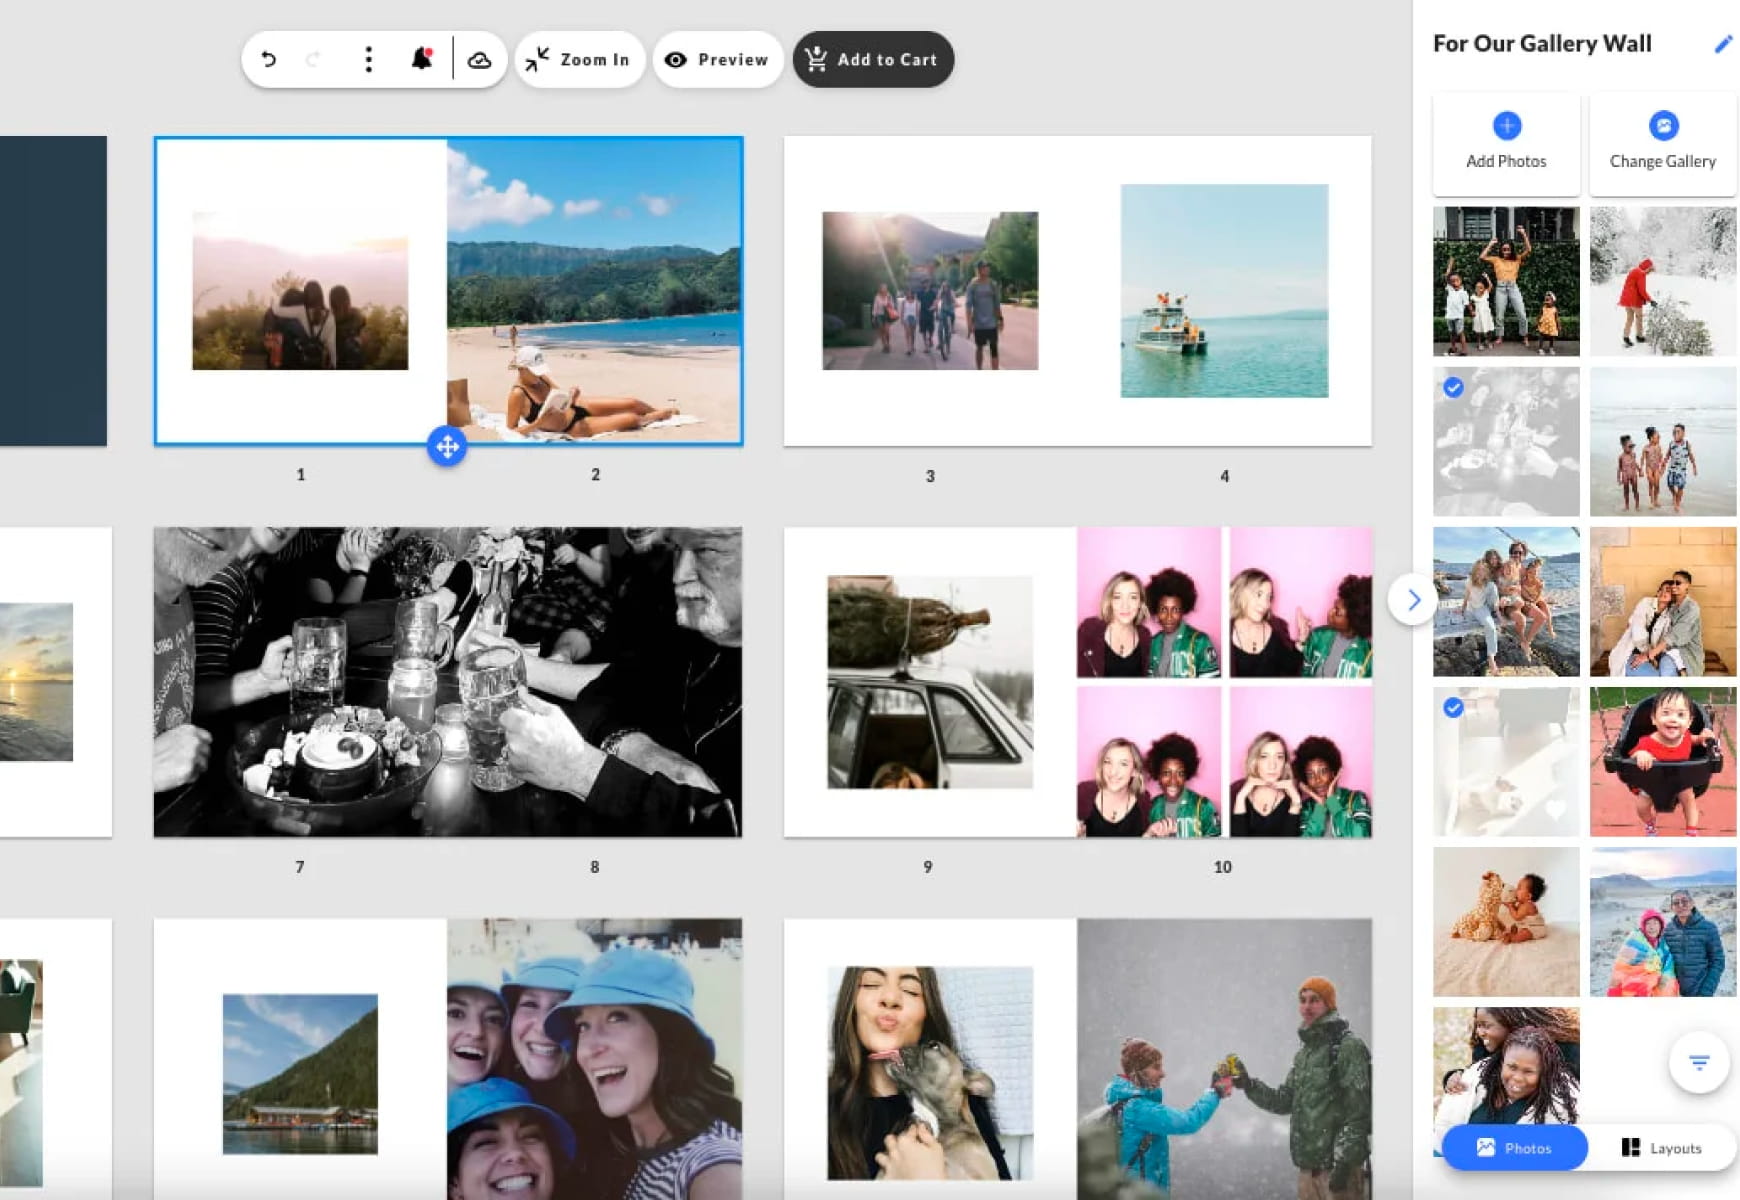
Task: Select the group on seaside rocks thumbnail
Action: click(1506, 601)
